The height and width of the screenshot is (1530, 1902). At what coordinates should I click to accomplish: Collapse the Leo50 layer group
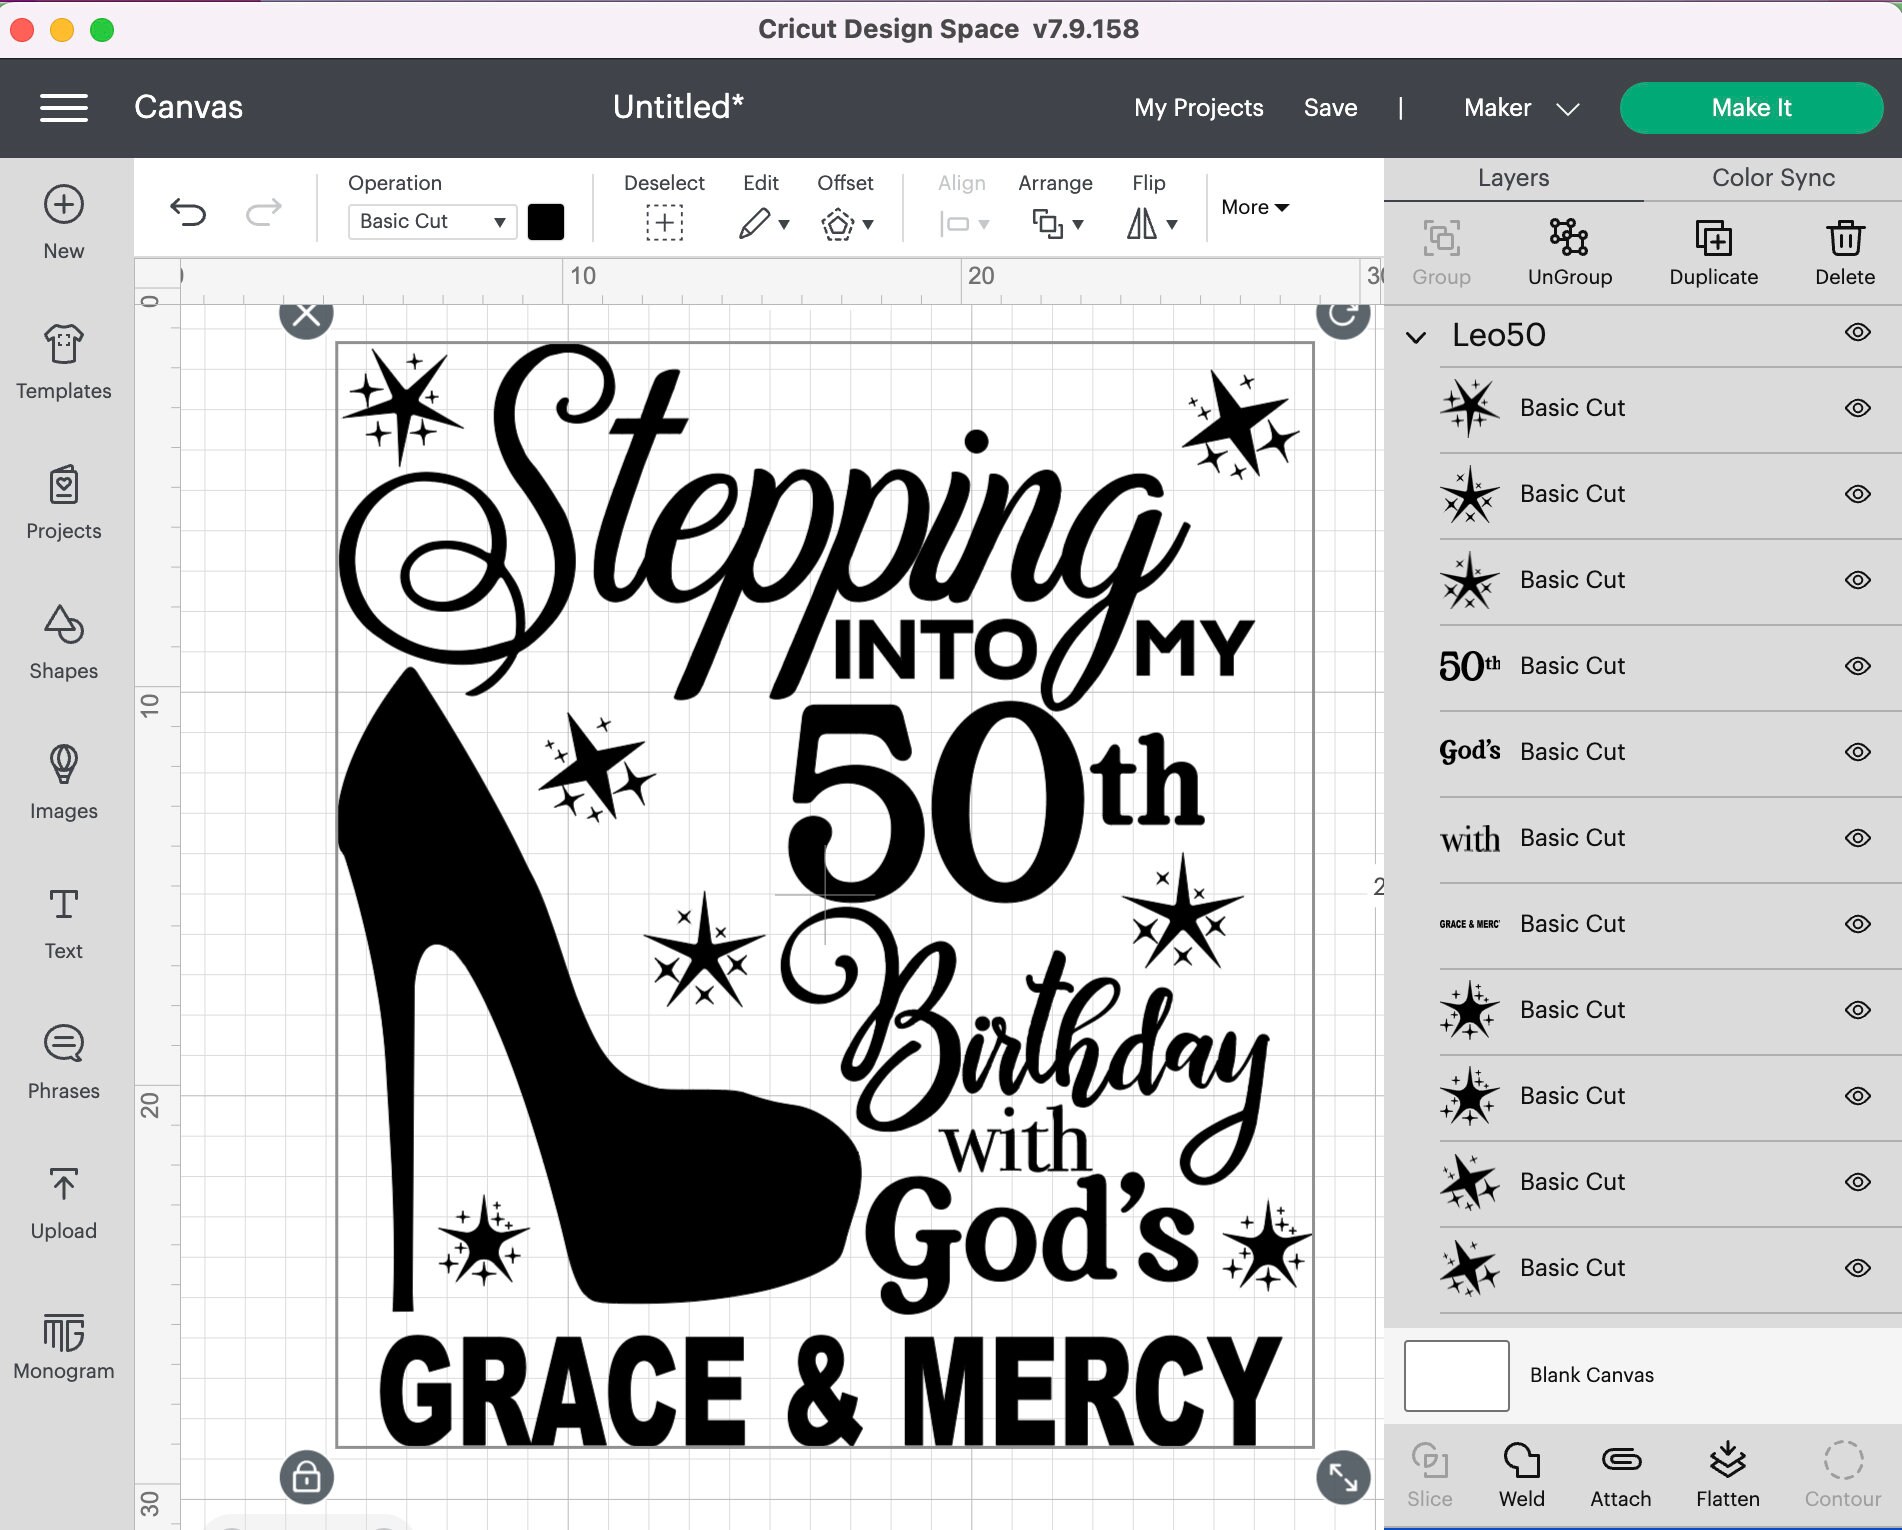(1416, 337)
